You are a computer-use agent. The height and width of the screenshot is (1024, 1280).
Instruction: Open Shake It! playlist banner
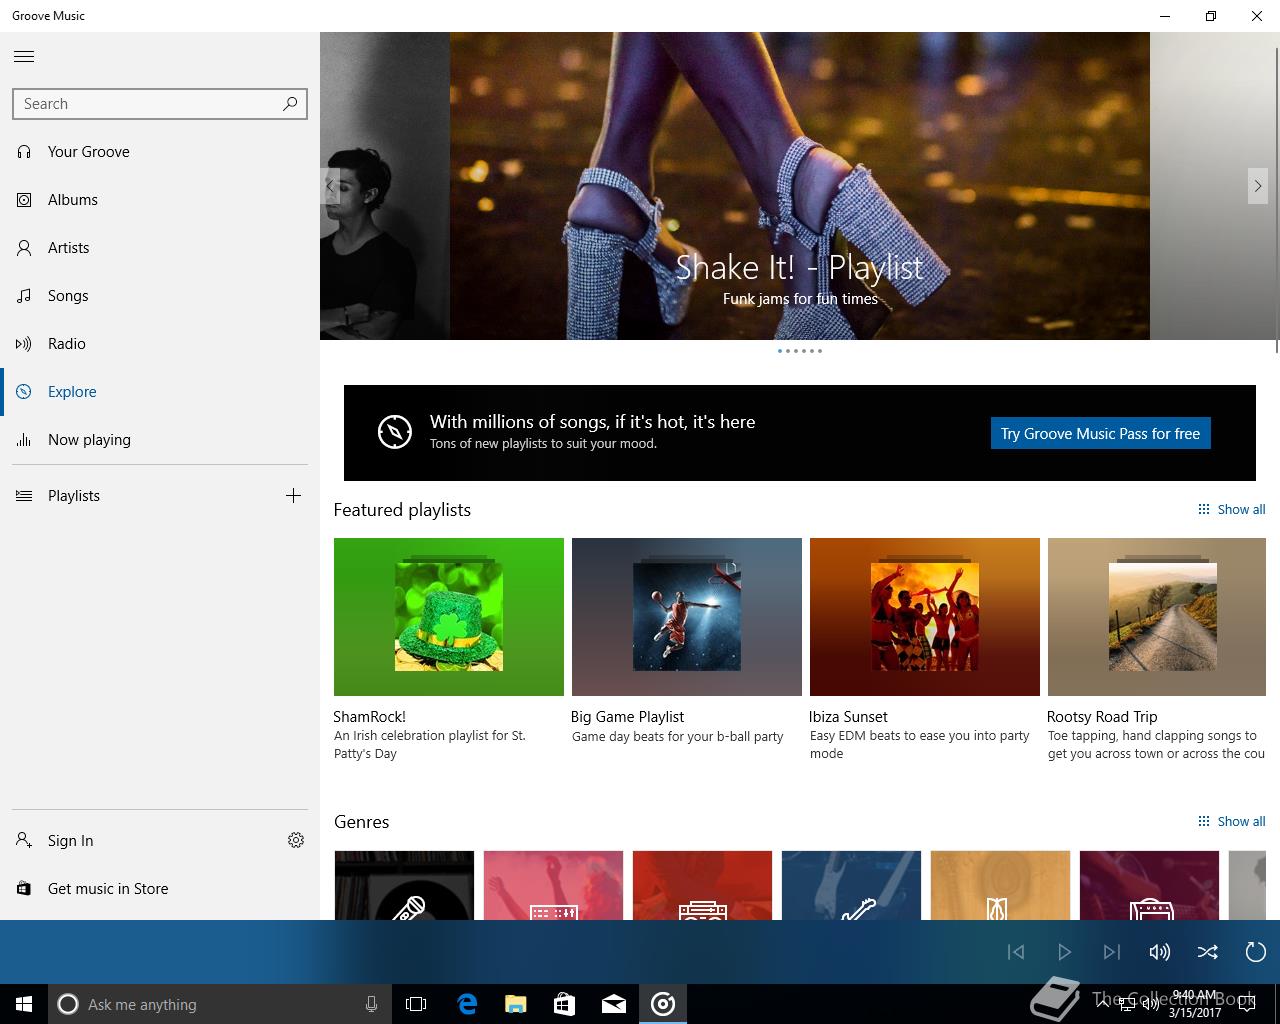click(800, 186)
